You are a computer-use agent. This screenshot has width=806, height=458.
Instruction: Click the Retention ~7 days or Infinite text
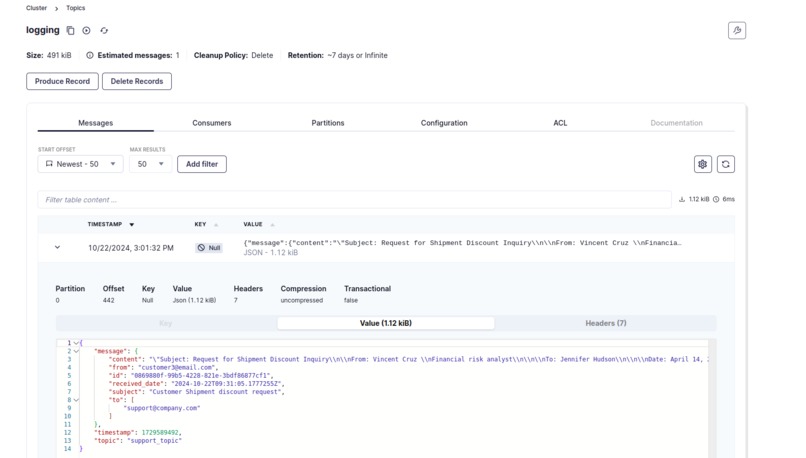pyautogui.click(x=338, y=55)
